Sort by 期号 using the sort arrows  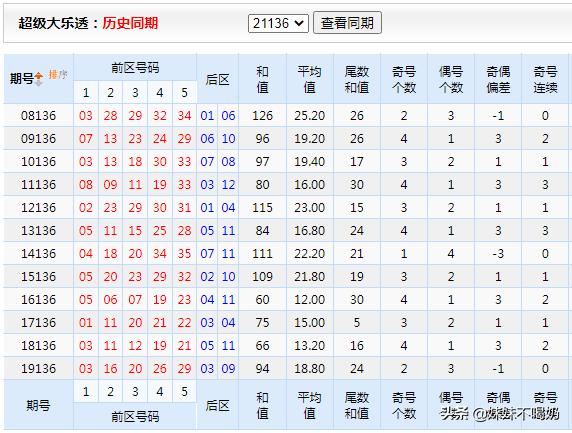39,79
